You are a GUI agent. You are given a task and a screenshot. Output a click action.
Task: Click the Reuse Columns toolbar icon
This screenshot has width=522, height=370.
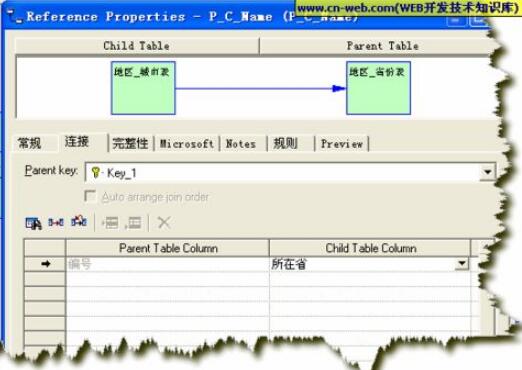tap(56, 222)
